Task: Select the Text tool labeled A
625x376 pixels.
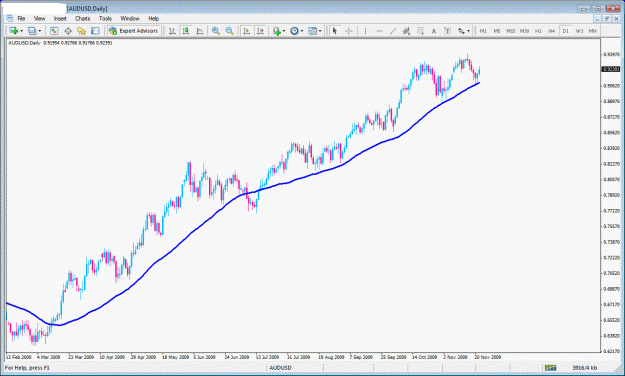Action: pyautogui.click(x=434, y=31)
